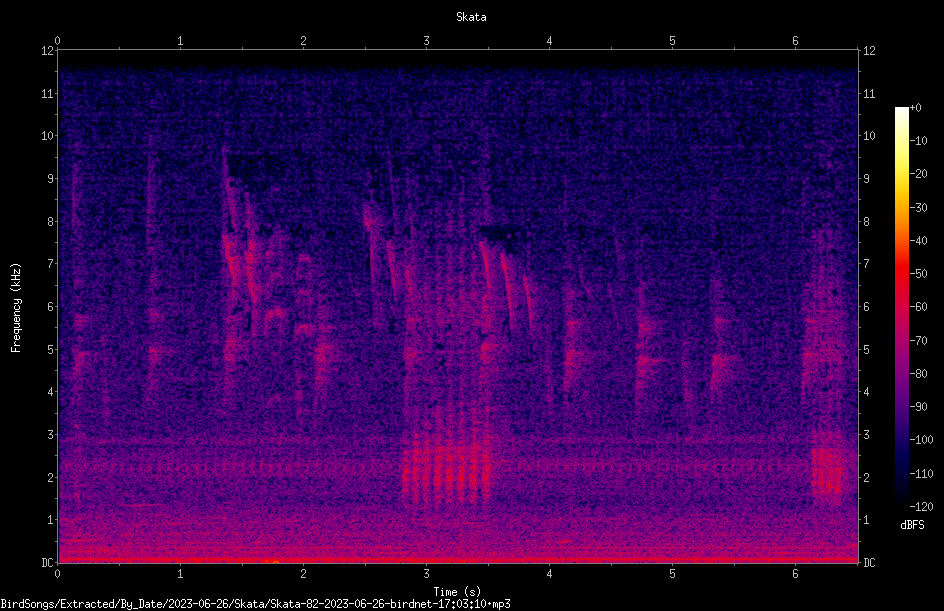Click the '-120' value on the color scale
Viewport: 944px width, 611px height.
pos(922,507)
